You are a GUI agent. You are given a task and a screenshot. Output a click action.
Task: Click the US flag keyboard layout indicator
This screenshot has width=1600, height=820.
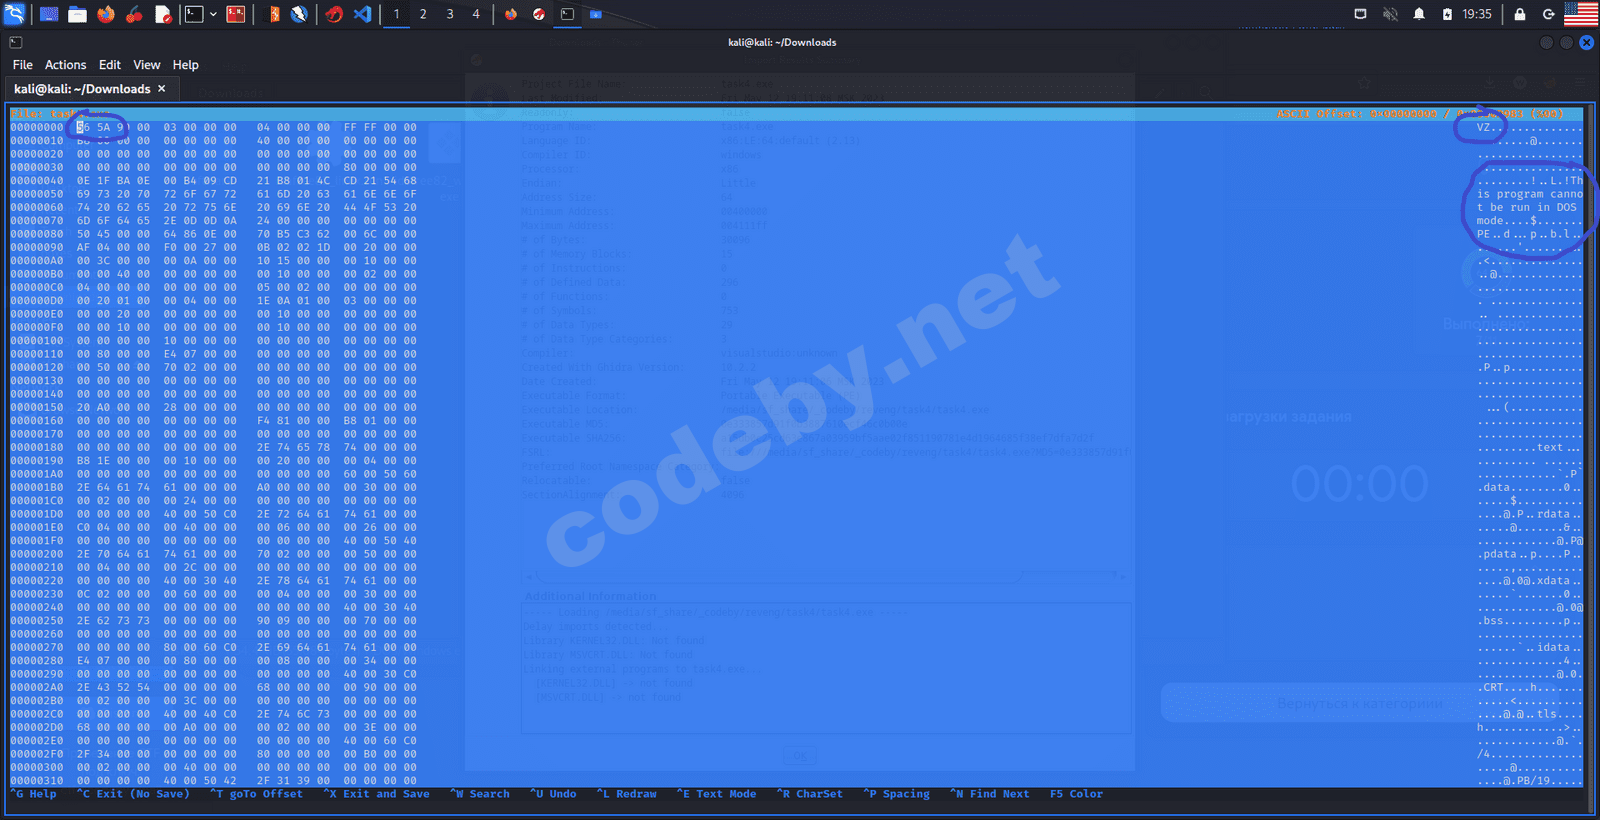pyautogui.click(x=1581, y=14)
